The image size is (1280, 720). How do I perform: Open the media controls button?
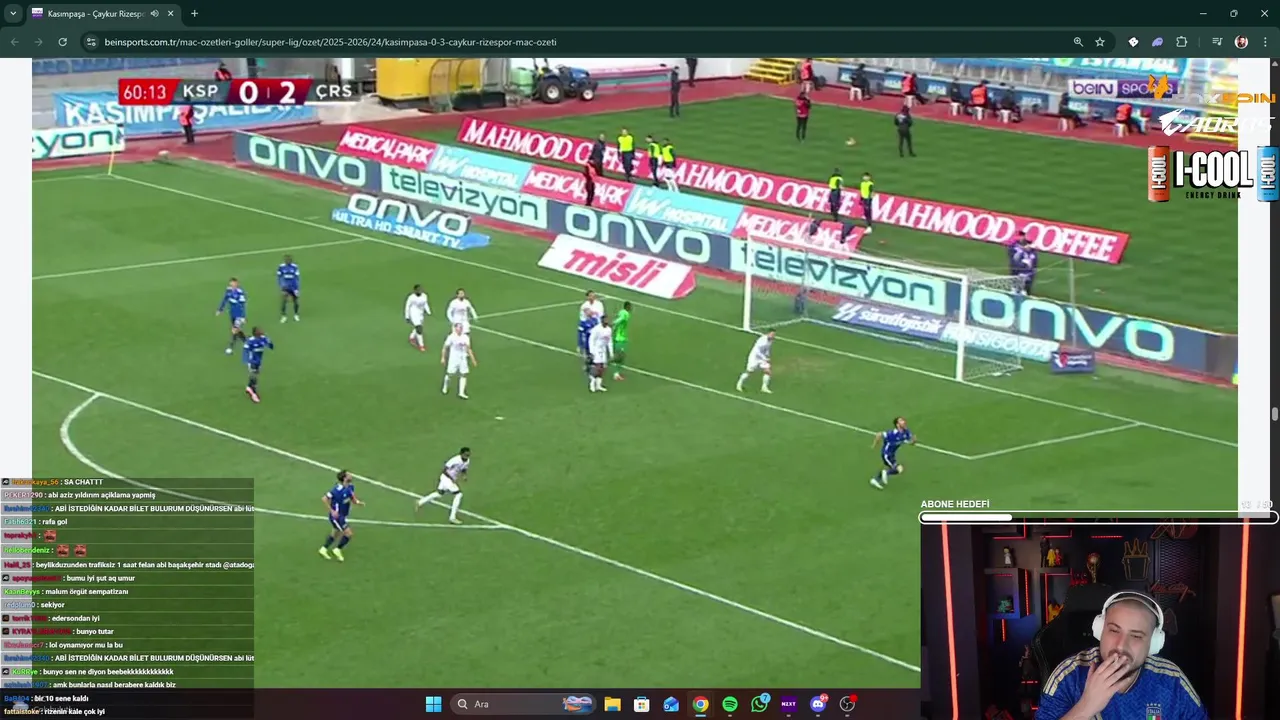pyautogui.click(x=1217, y=42)
